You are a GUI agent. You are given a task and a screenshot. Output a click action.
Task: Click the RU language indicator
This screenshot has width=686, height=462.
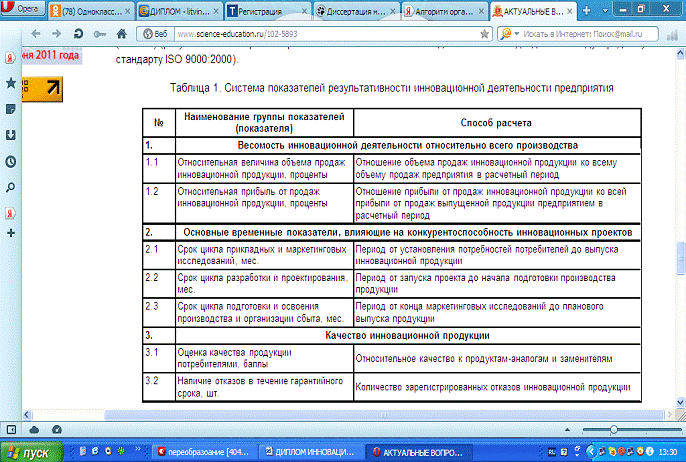click(x=552, y=452)
